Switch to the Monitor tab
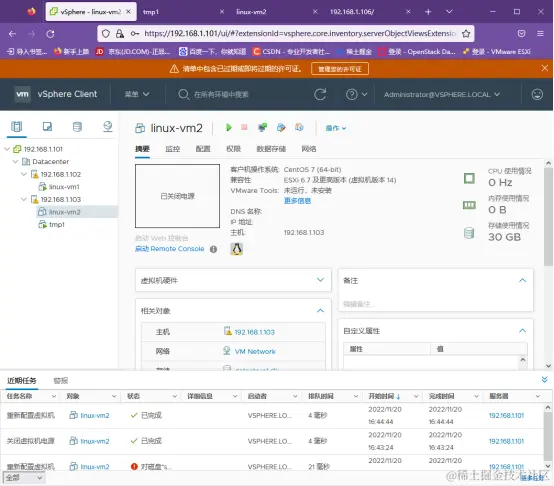 coord(173,149)
